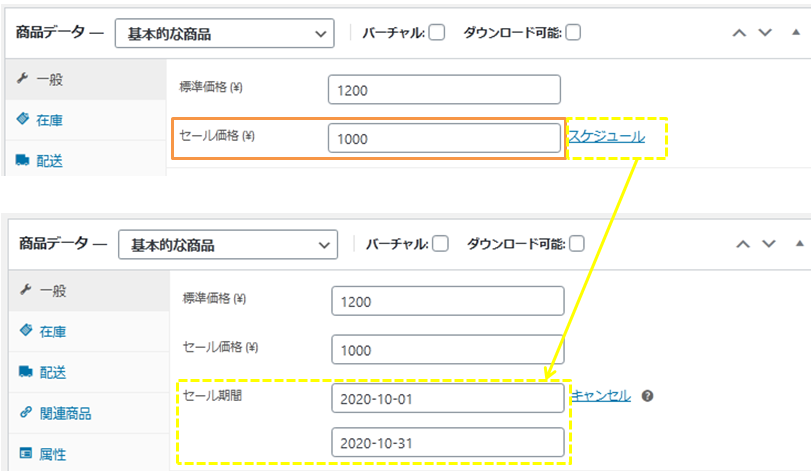Viewport: 811px width, 471px height.
Task: Click move-down arrow in lower panel header
Action: (769, 244)
